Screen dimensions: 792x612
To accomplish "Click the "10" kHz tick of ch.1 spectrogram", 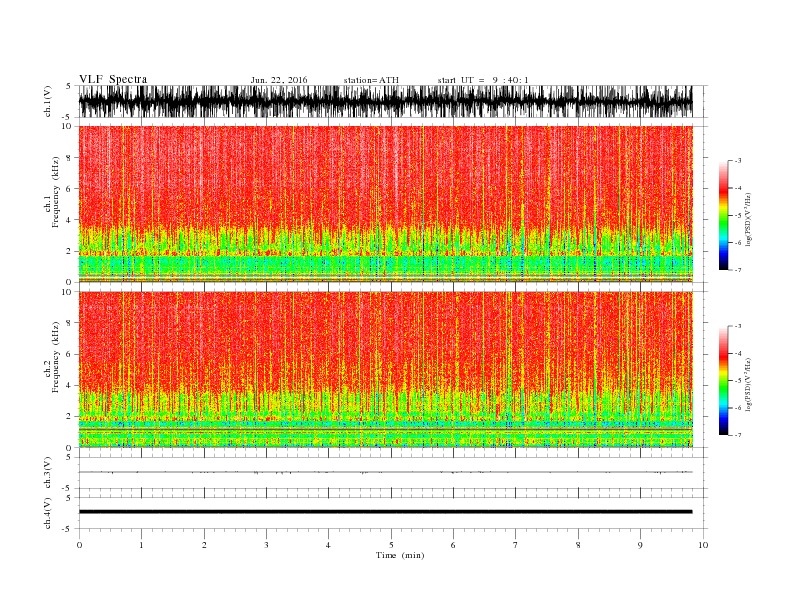I will coord(67,126).
